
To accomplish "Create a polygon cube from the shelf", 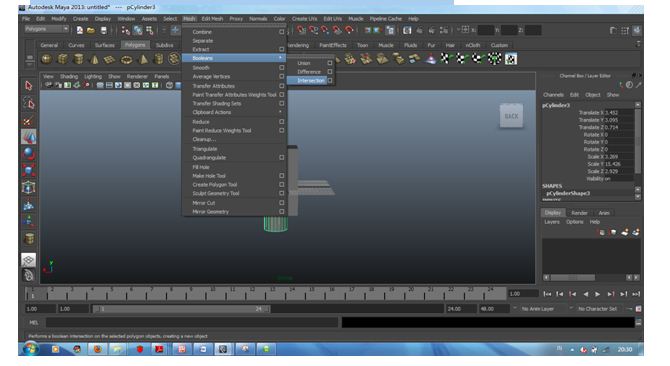I will pos(62,59).
